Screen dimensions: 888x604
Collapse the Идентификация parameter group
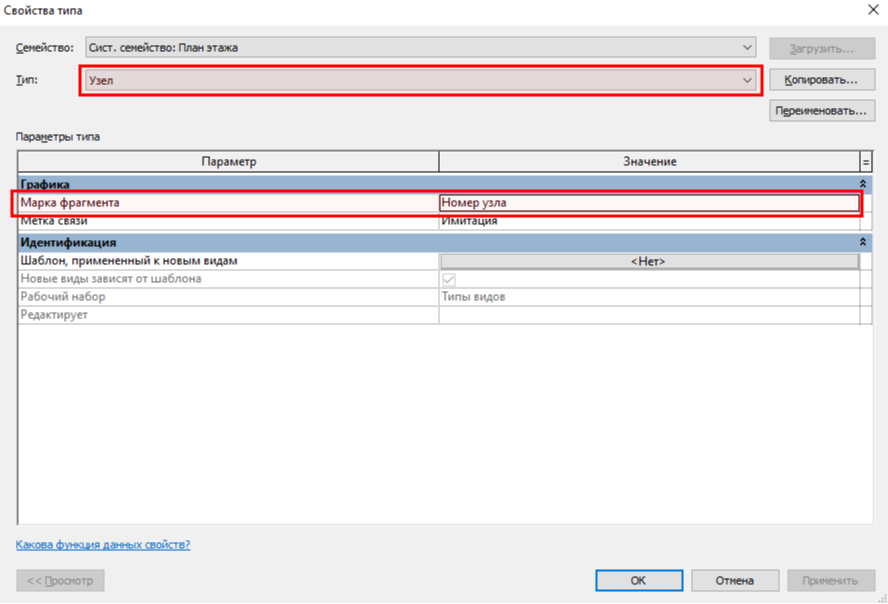click(862, 242)
